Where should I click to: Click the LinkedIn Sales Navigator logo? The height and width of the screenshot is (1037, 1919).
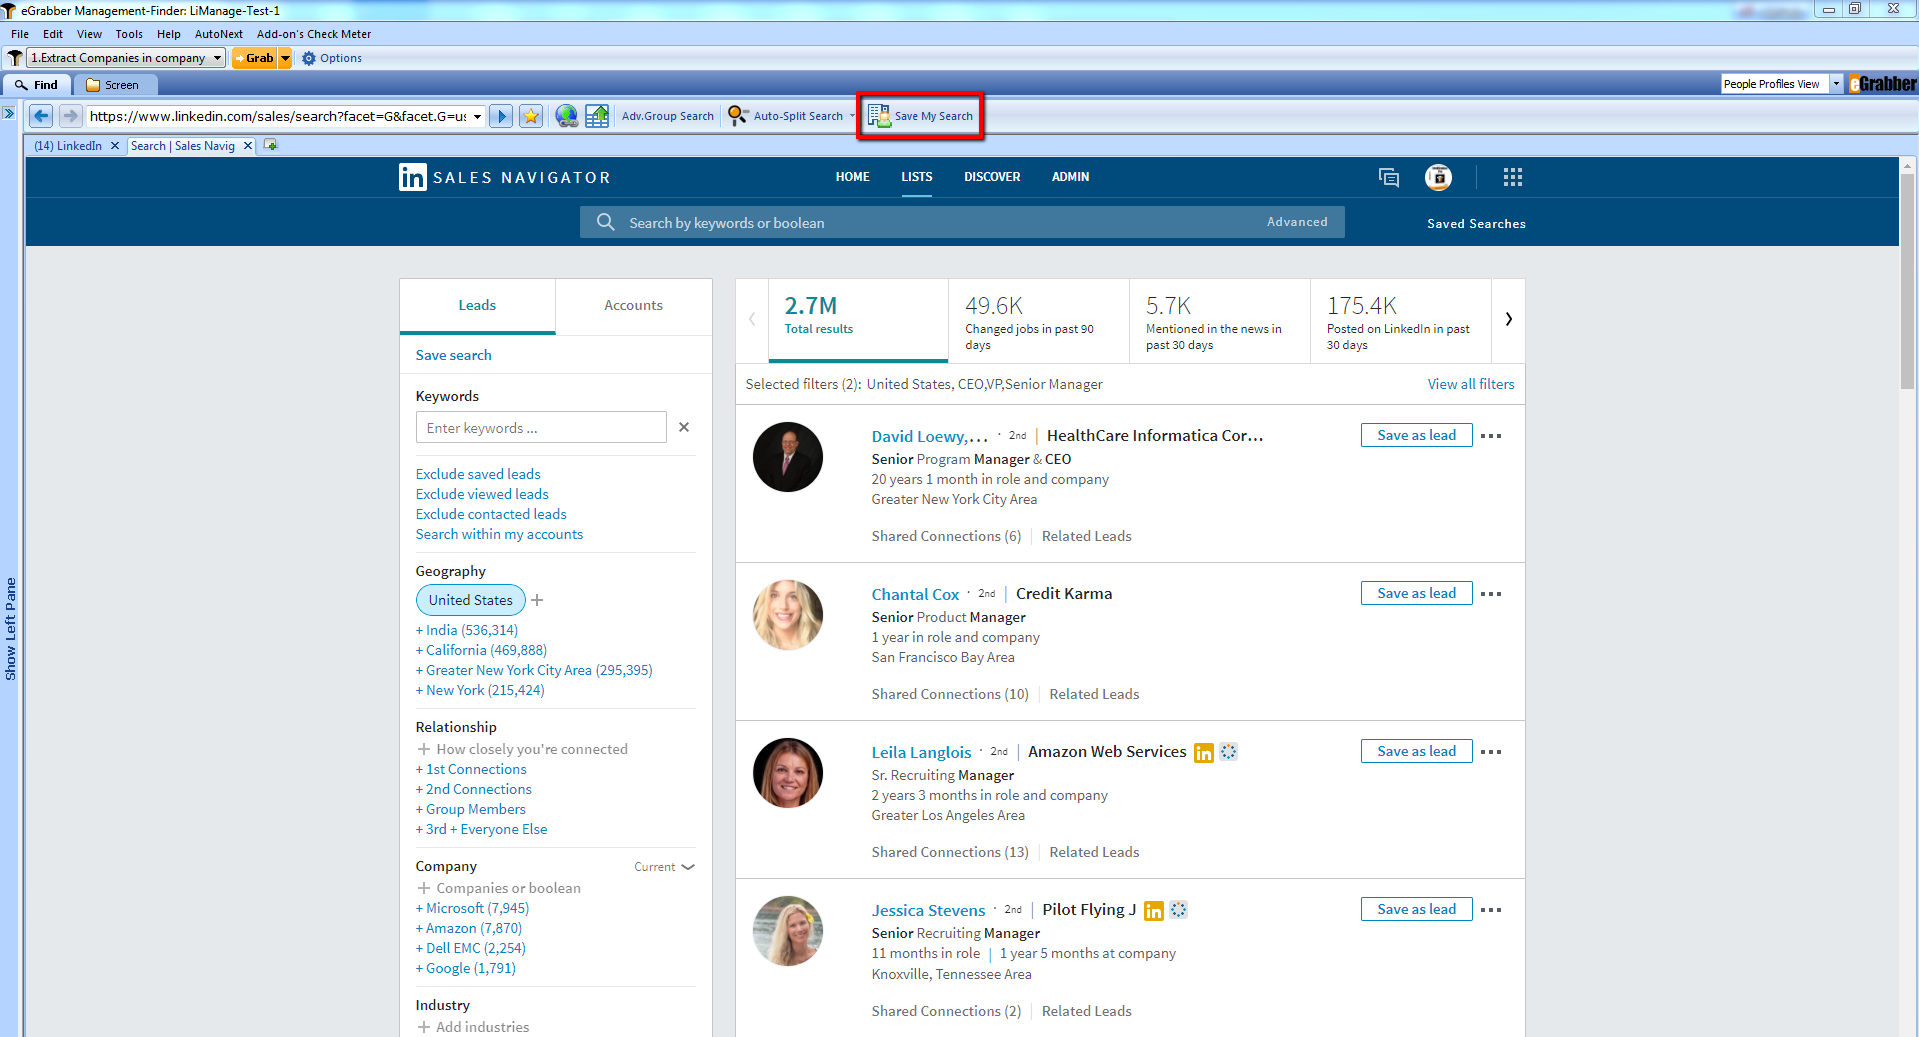[x=504, y=177]
